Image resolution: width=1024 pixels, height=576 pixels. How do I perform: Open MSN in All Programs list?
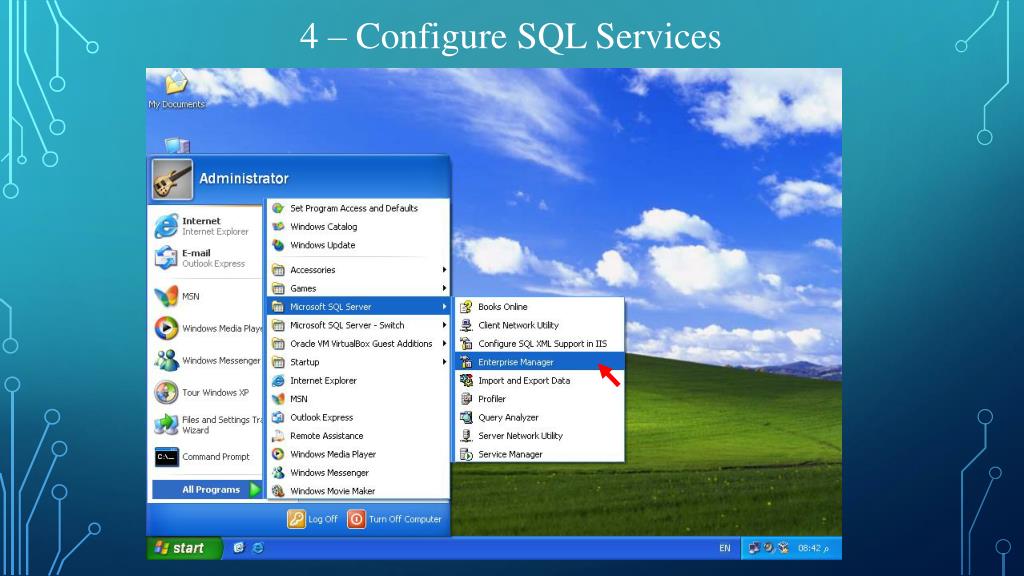click(x=359, y=399)
